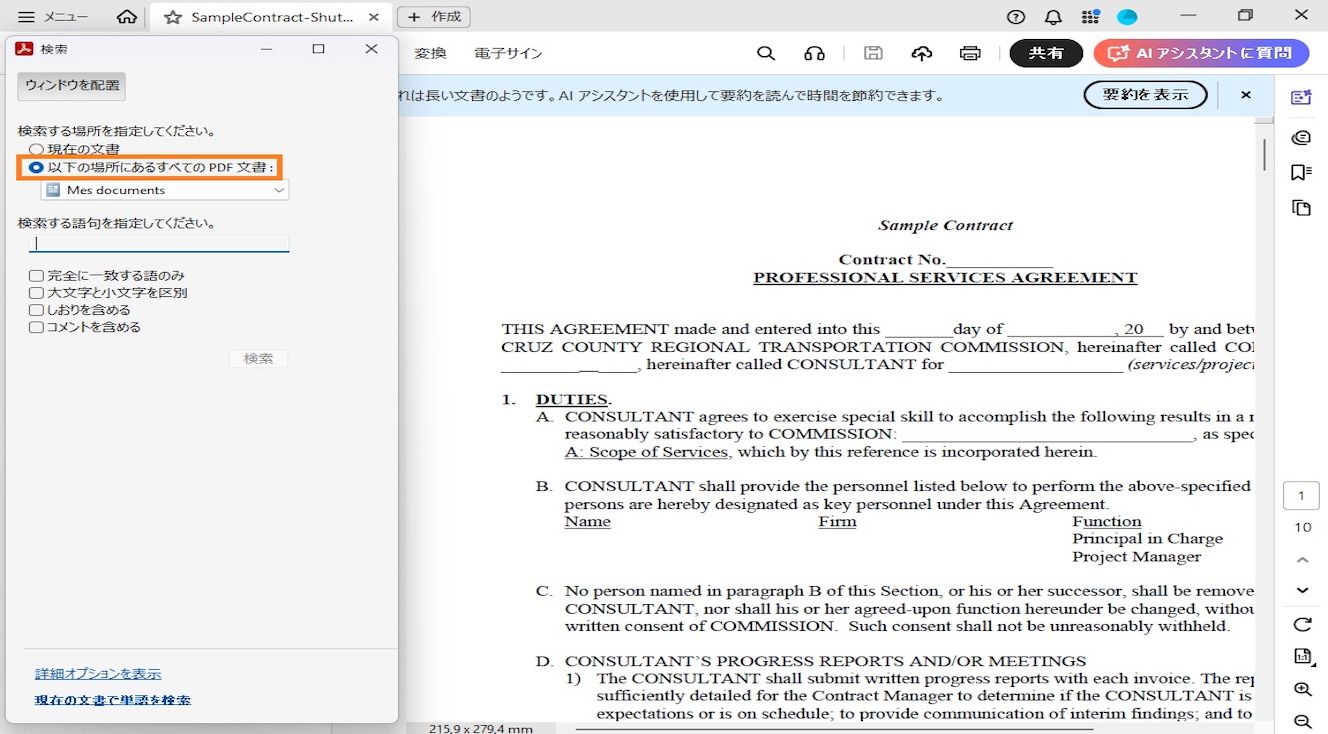Open the hamburger メニュー menu
The image size is (1328, 734).
53,17
